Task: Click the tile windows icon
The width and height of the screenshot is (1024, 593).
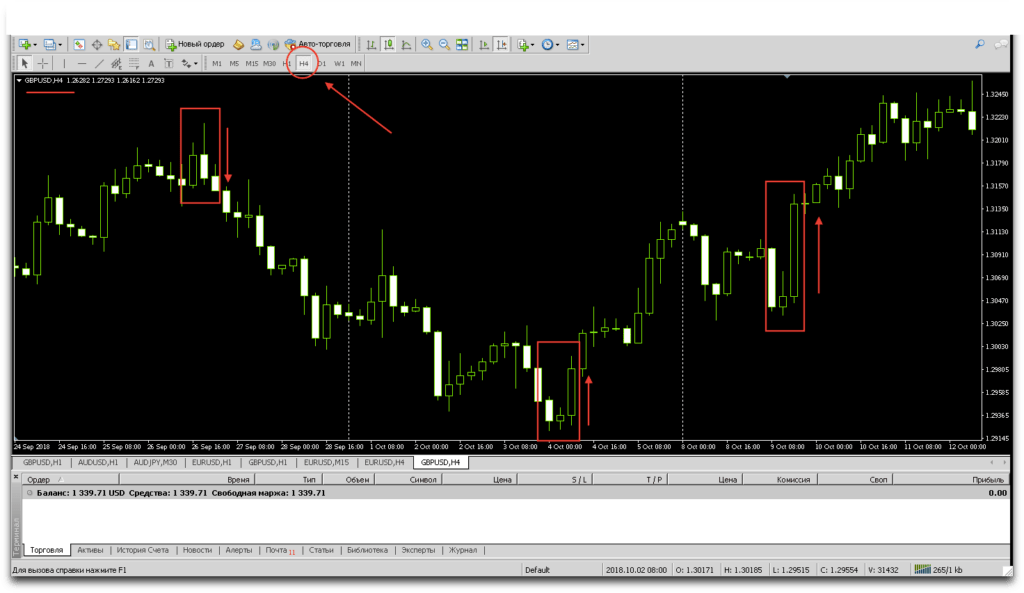Action: tap(461, 45)
